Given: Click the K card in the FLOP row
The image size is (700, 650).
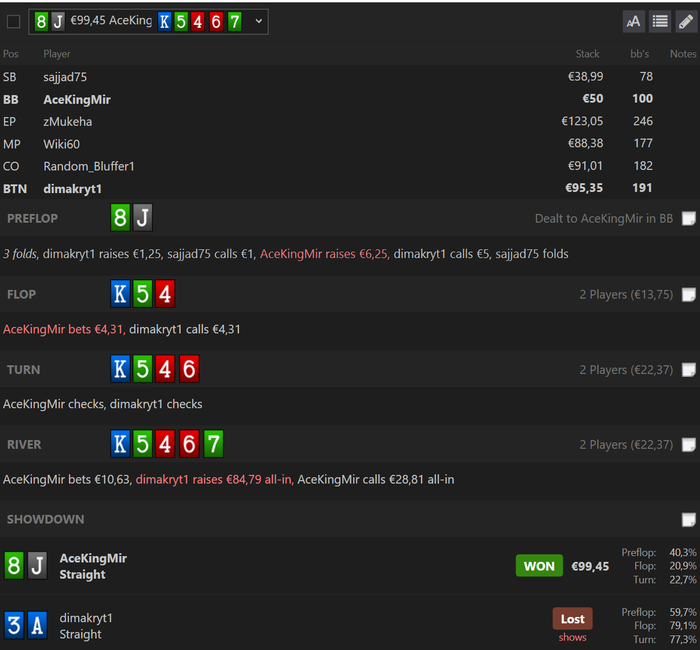Looking at the screenshot, I should pos(120,293).
